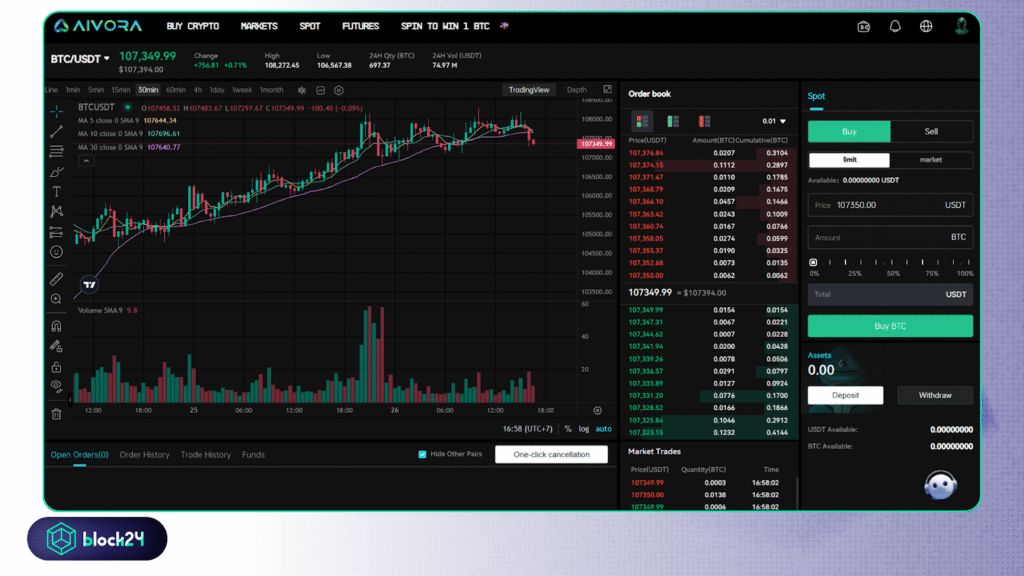
Task: Open the notifications bell
Action: 895,26
